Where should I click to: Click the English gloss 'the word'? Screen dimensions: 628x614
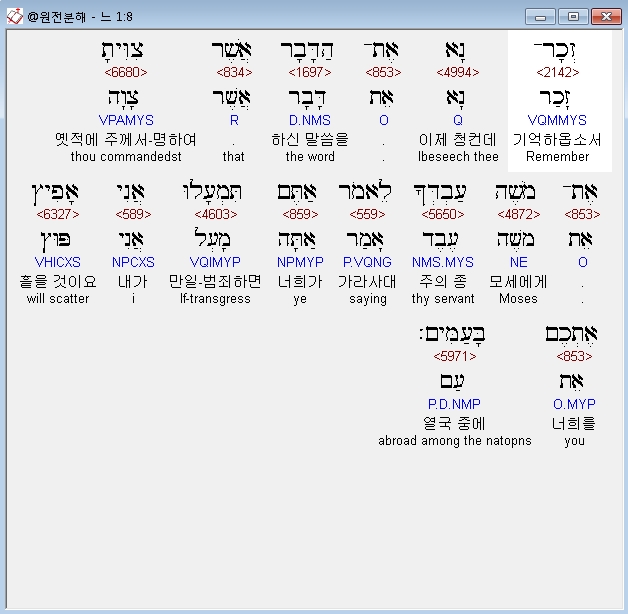pos(310,157)
